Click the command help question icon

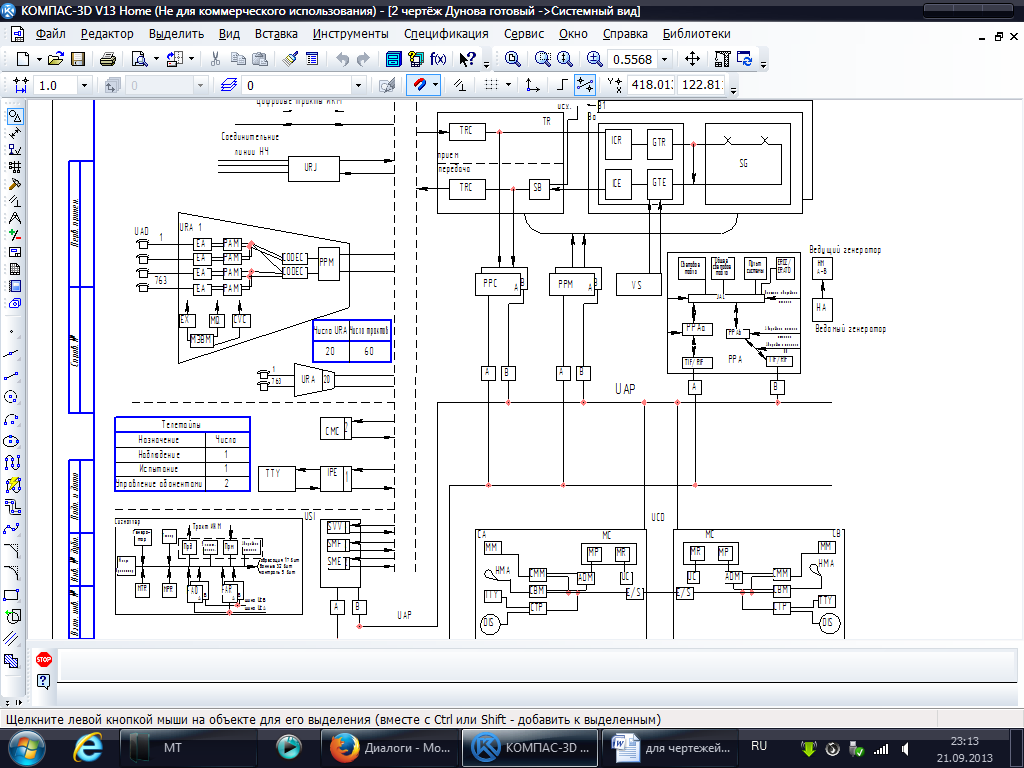click(44, 682)
